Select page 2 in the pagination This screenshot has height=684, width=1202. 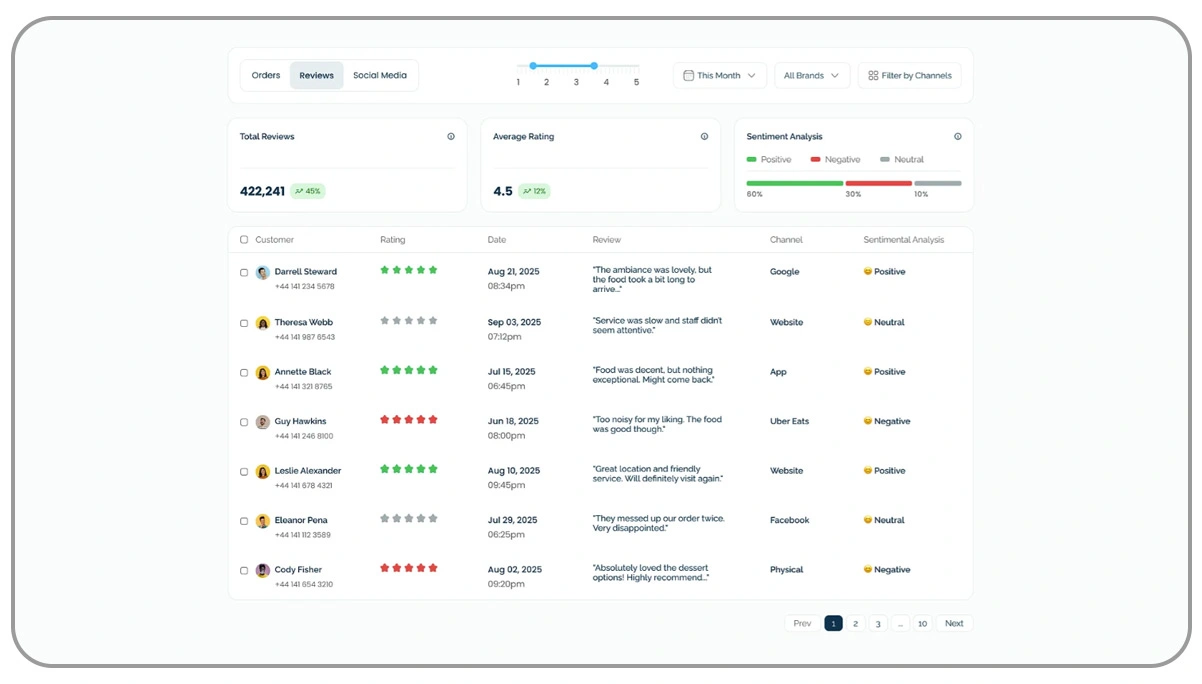tap(855, 623)
